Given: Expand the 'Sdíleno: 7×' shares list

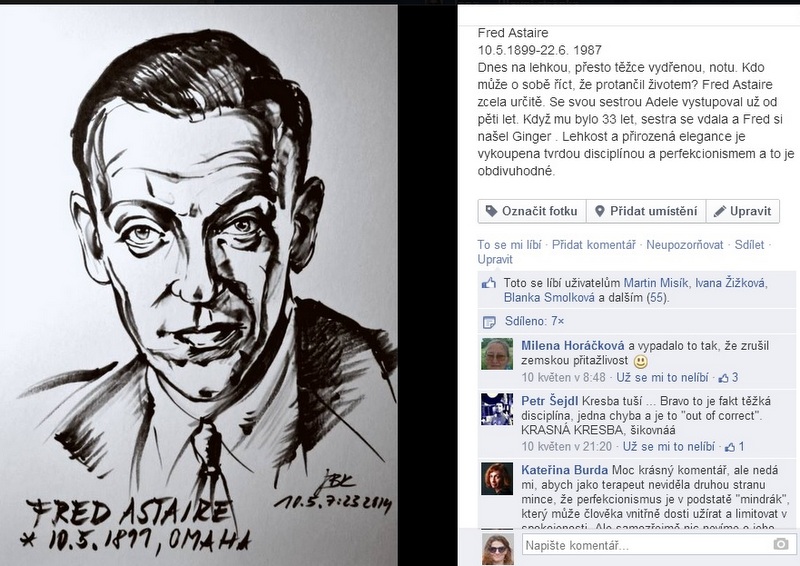Looking at the screenshot, I should tap(535, 321).
